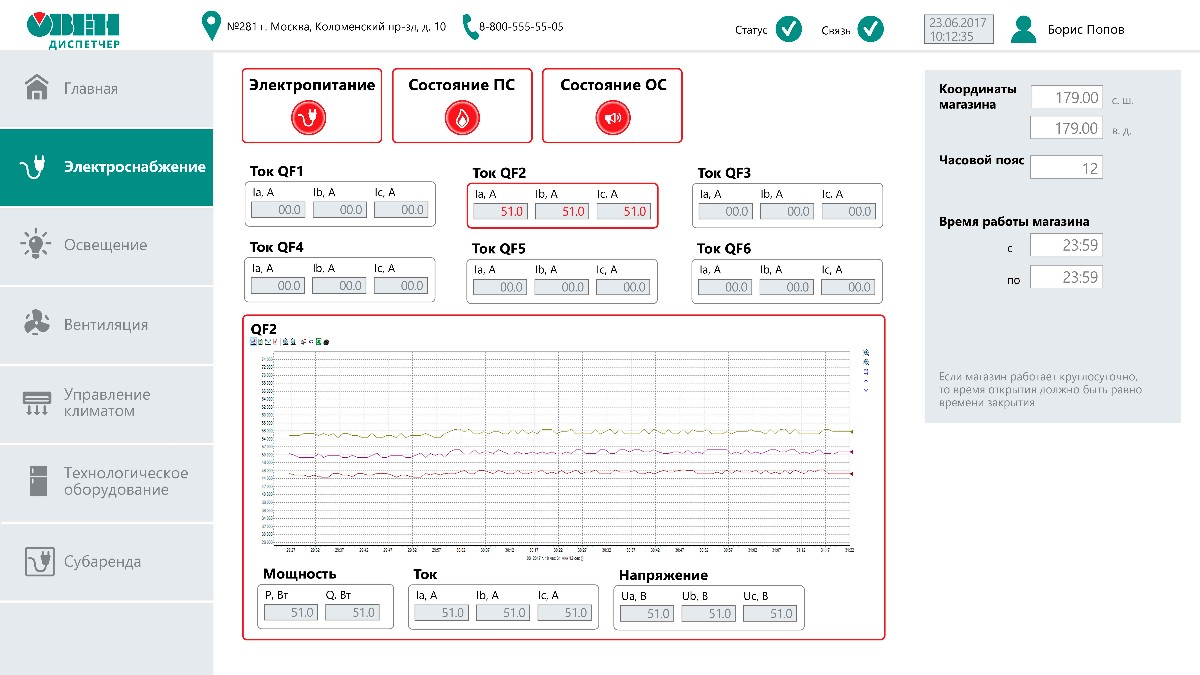The width and height of the screenshot is (1200, 675).
Task: Click the store opening time field labeled с
Action: (1066, 246)
